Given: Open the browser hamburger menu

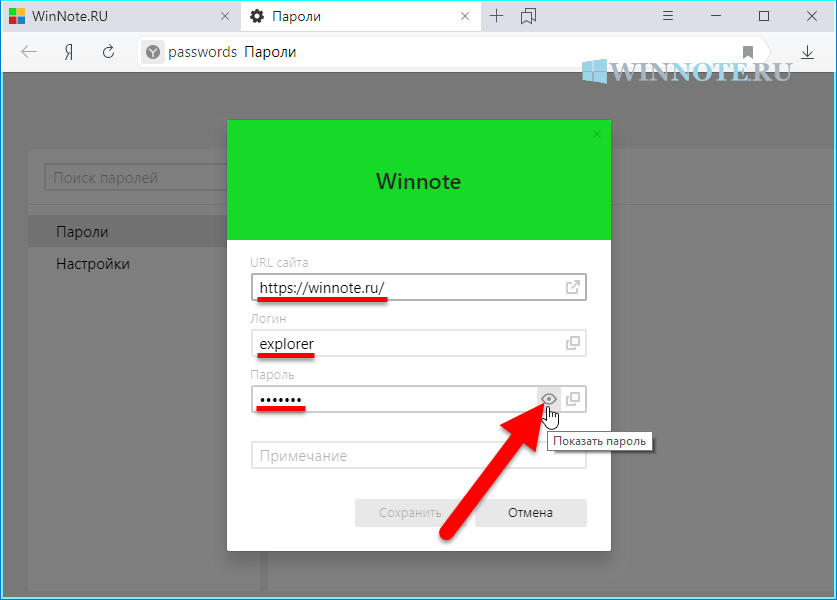Looking at the screenshot, I should [x=667, y=16].
